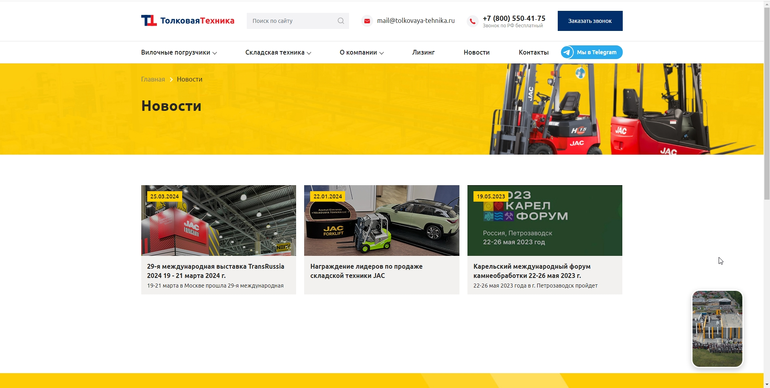Screen dimensions: 770x388
Task: Click the 'Новости' breadcrumb item
Action: [x=190, y=79]
